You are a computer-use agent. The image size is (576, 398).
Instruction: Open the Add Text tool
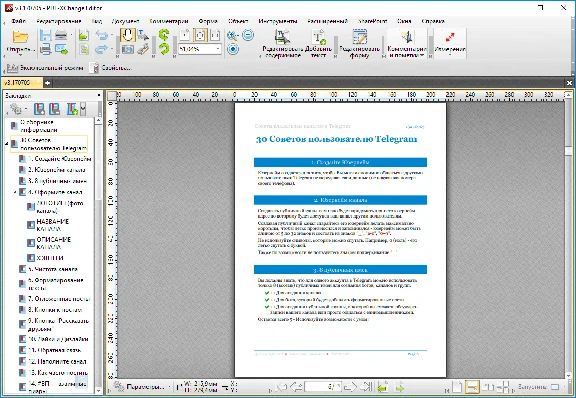pos(318,43)
